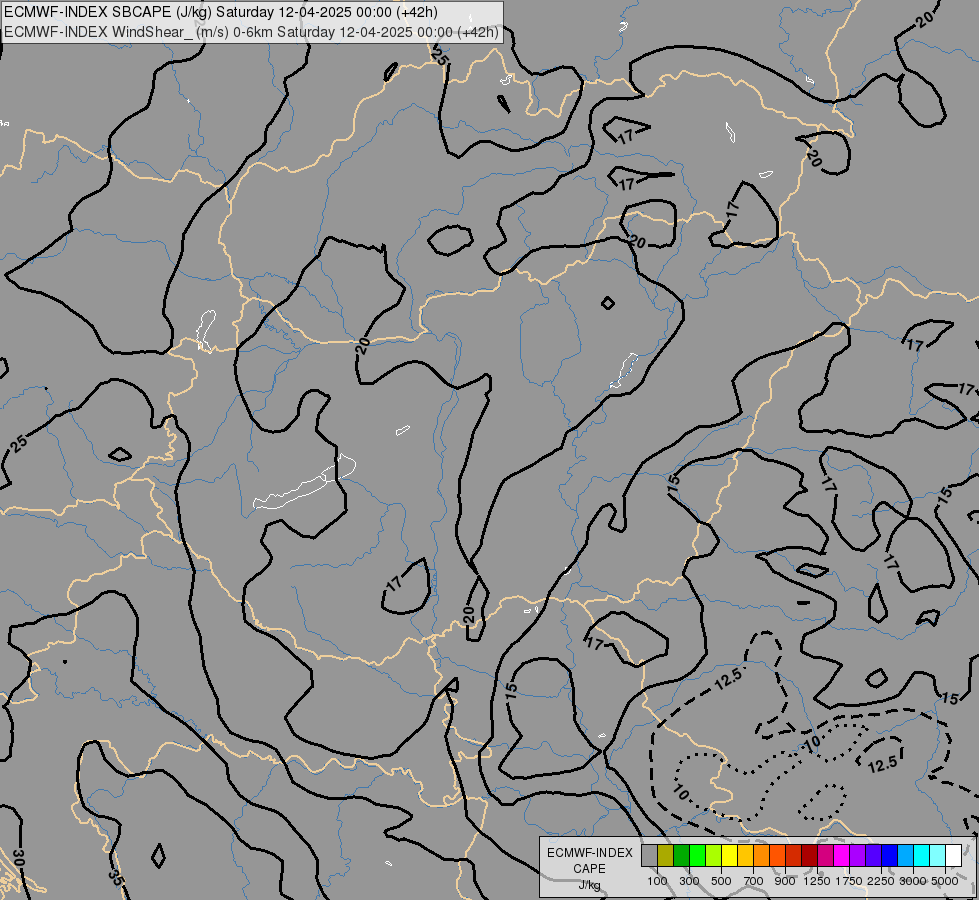Viewport: 979px width, 900px height.
Task: Click the 'J/kg' unit label in legend
Action: tap(589, 886)
